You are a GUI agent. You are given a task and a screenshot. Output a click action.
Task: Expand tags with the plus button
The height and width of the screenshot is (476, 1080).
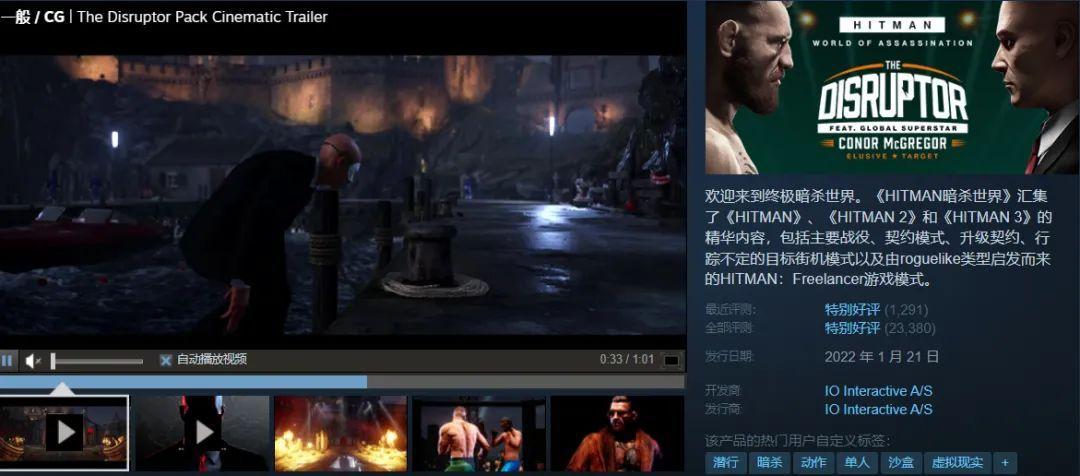(x=1005, y=462)
